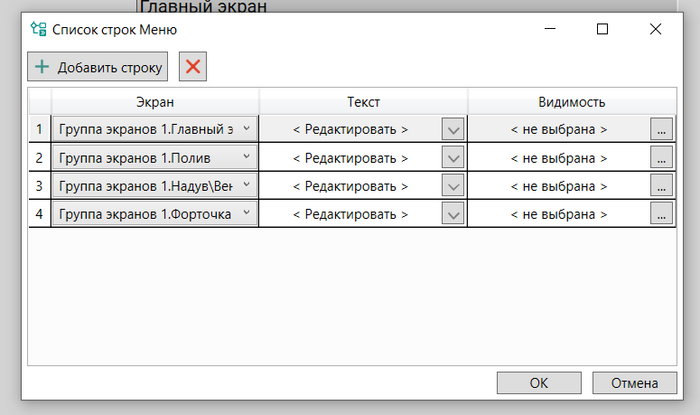Expand the Текст dropdown arrow in row 2

453,157
